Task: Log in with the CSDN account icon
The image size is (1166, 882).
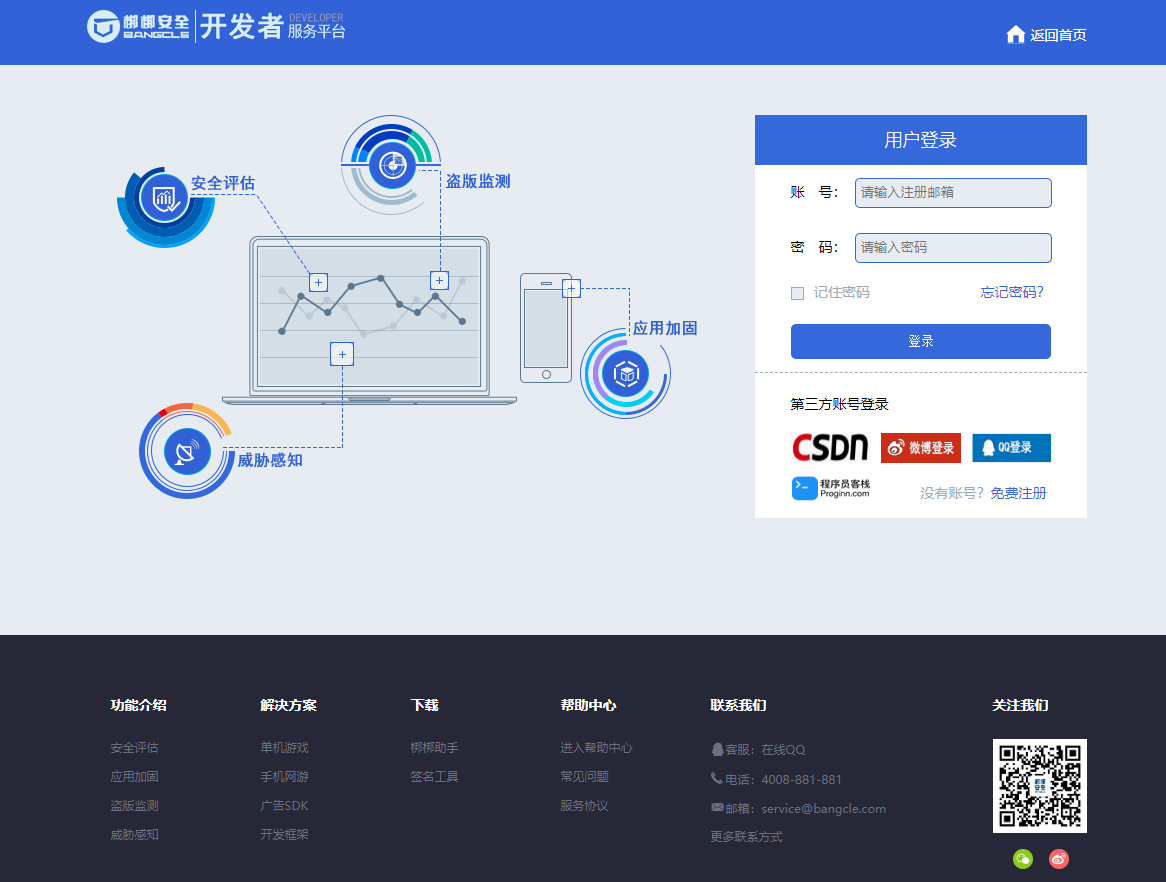Action: pos(830,448)
